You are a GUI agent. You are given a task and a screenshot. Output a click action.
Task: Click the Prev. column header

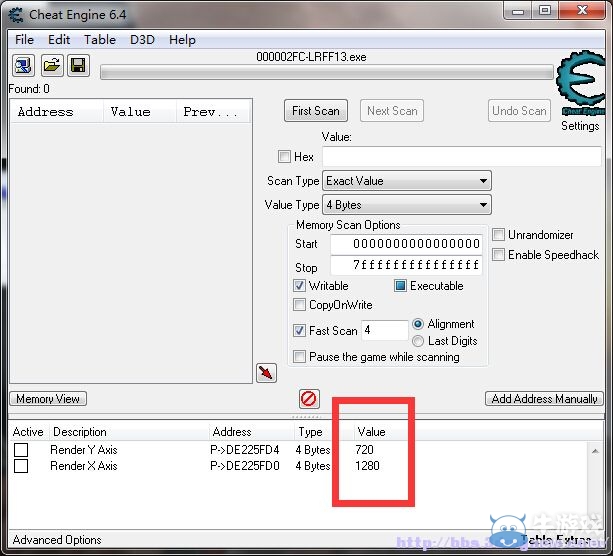point(213,112)
